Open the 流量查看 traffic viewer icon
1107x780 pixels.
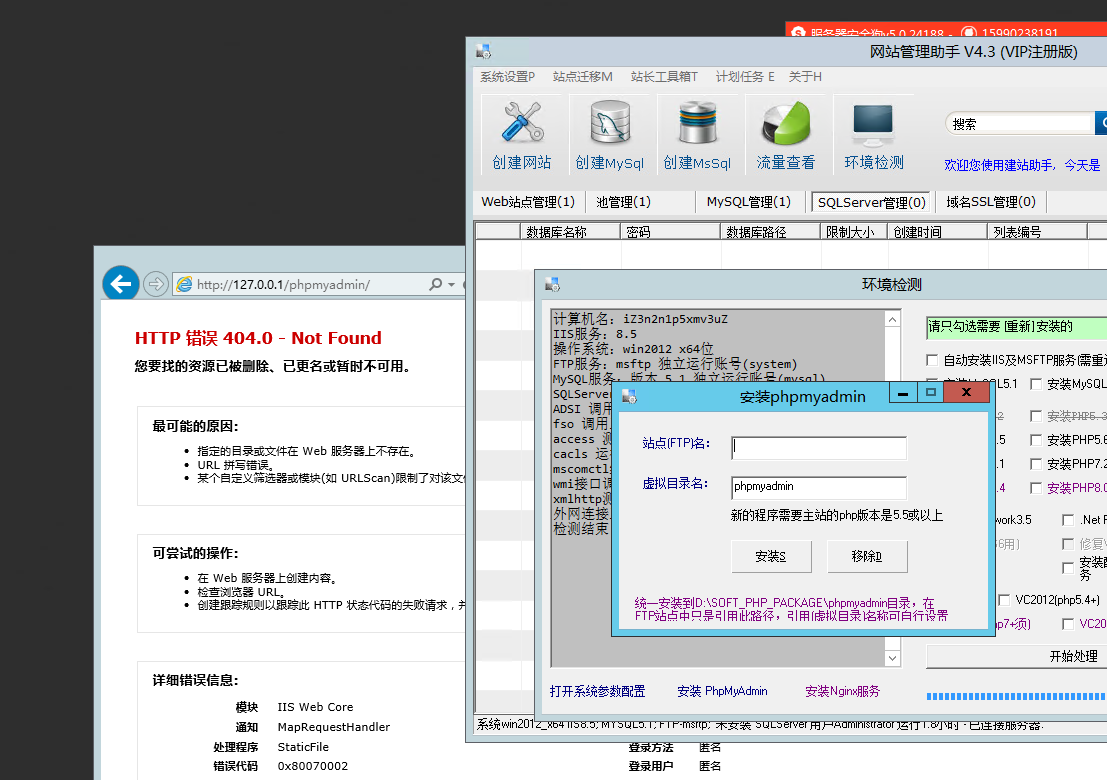tap(785, 135)
